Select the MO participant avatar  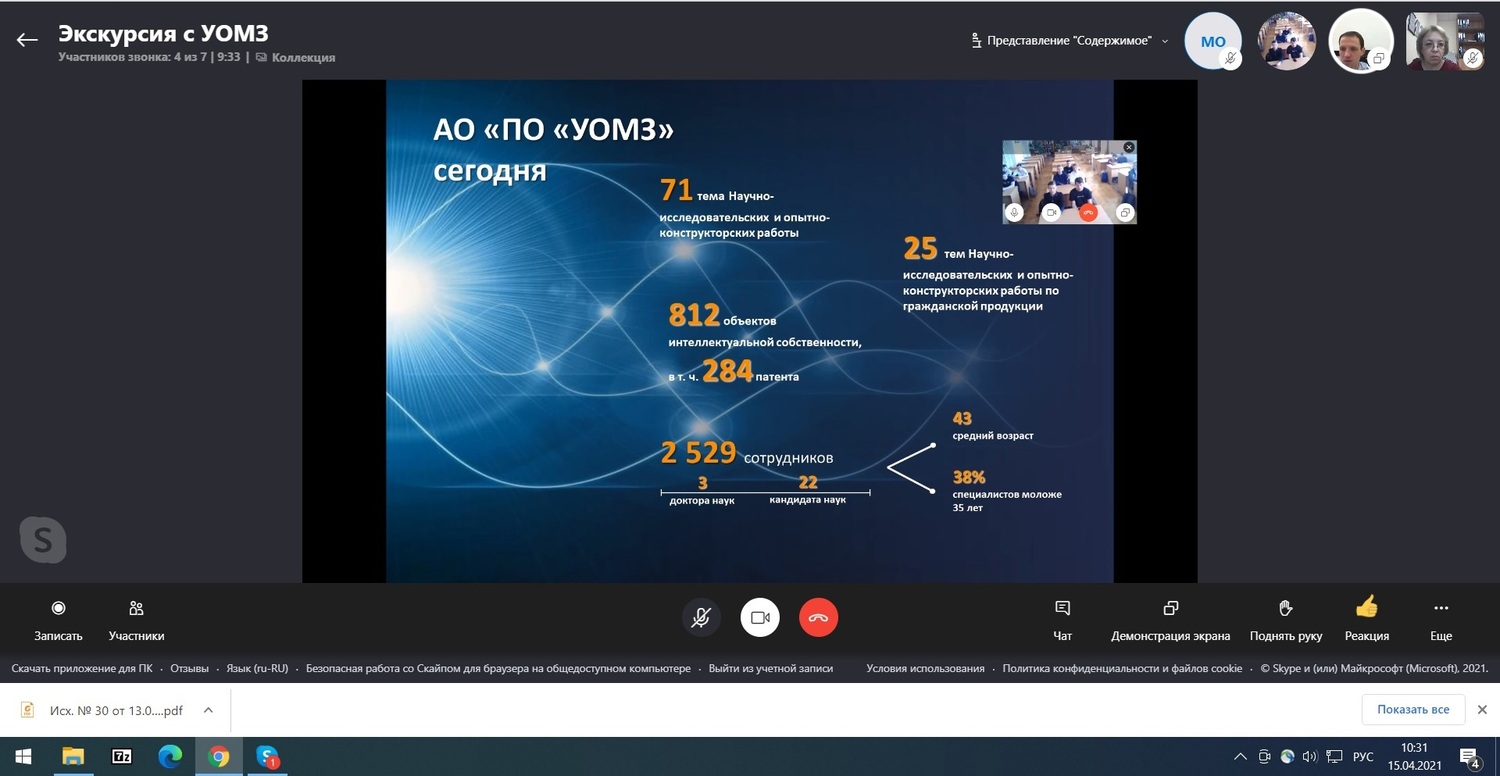tap(1213, 41)
